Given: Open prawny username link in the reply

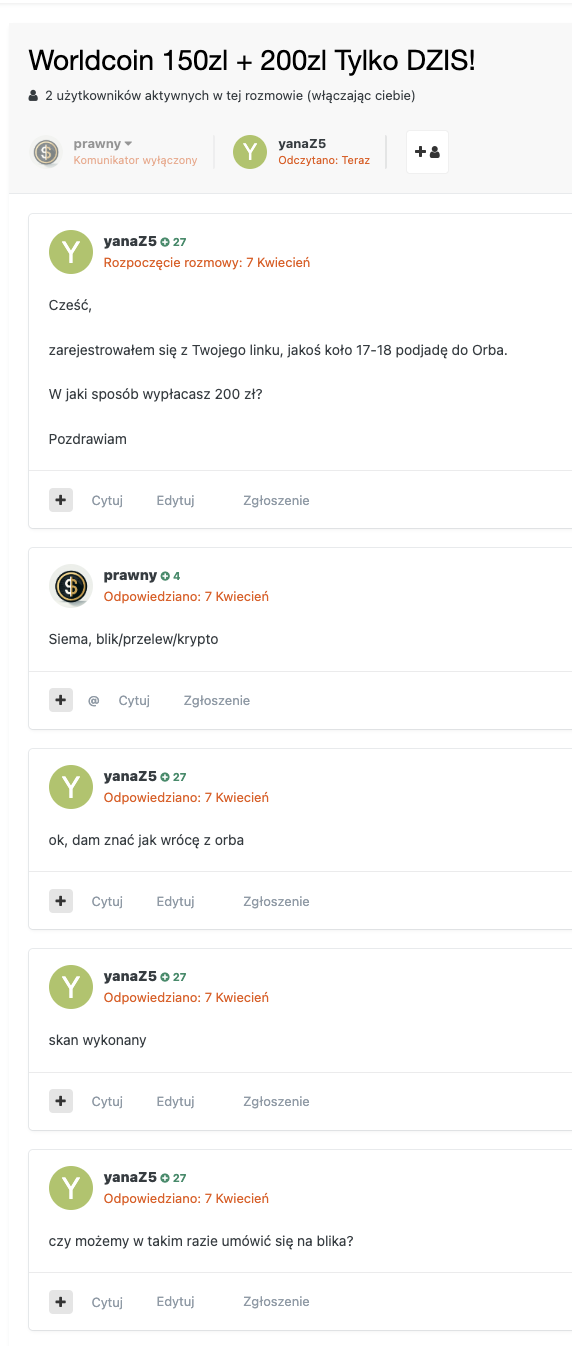Looking at the screenshot, I should (x=130, y=575).
